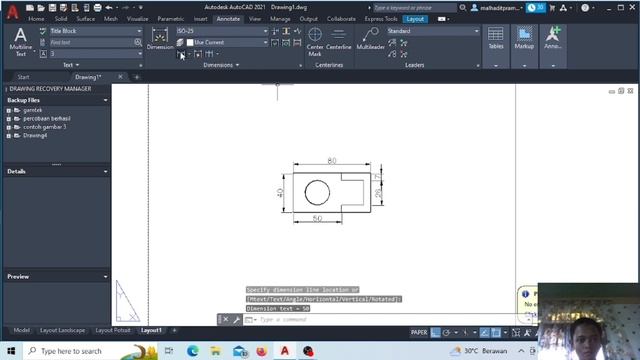Screen dimensions: 640x360
Task: Expand the Text panel title dropdown
Action: [71, 65]
